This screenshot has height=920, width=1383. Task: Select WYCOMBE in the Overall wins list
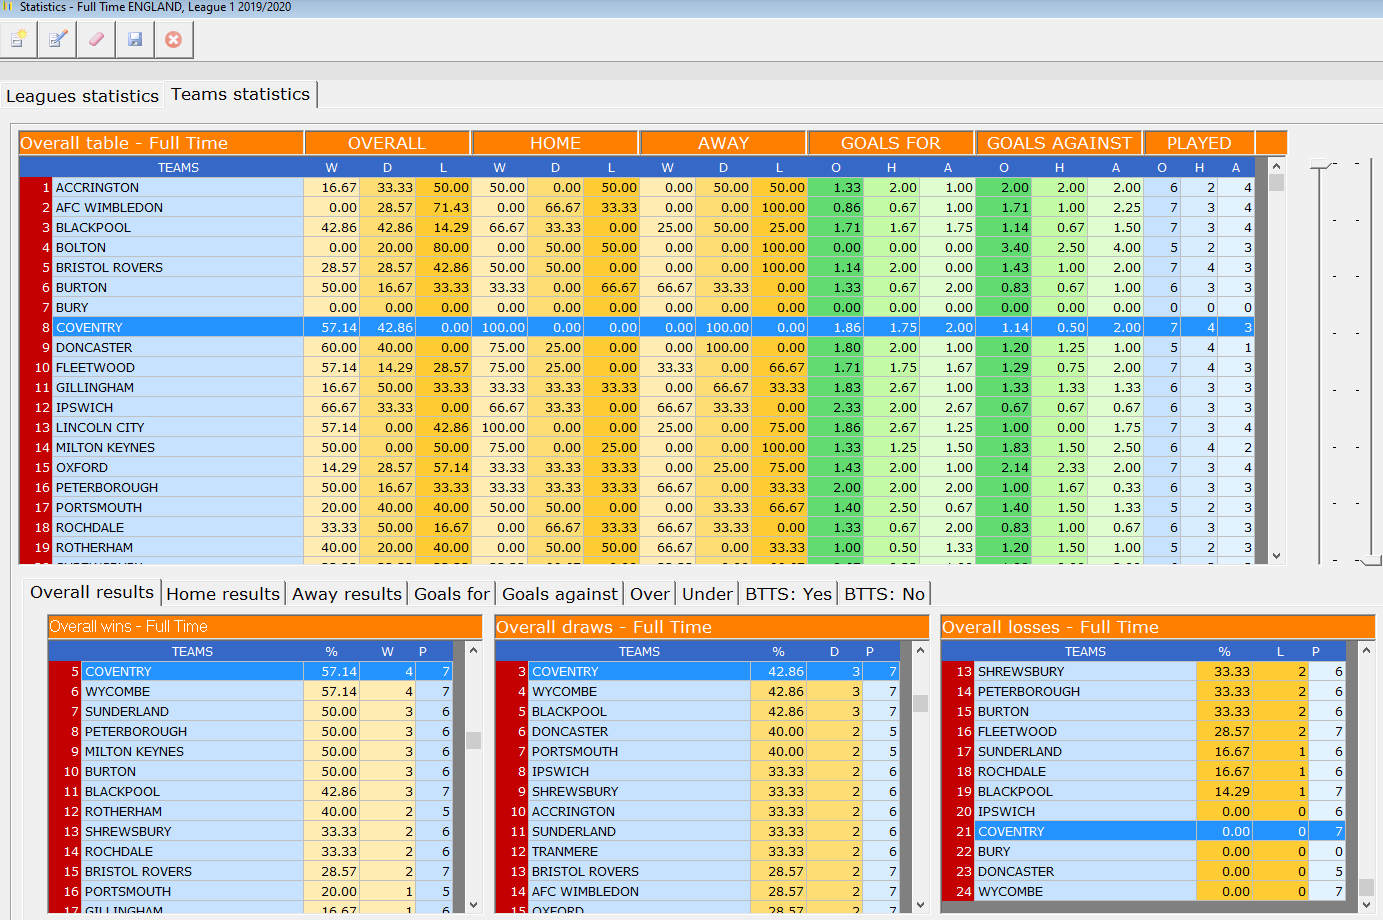point(251,691)
